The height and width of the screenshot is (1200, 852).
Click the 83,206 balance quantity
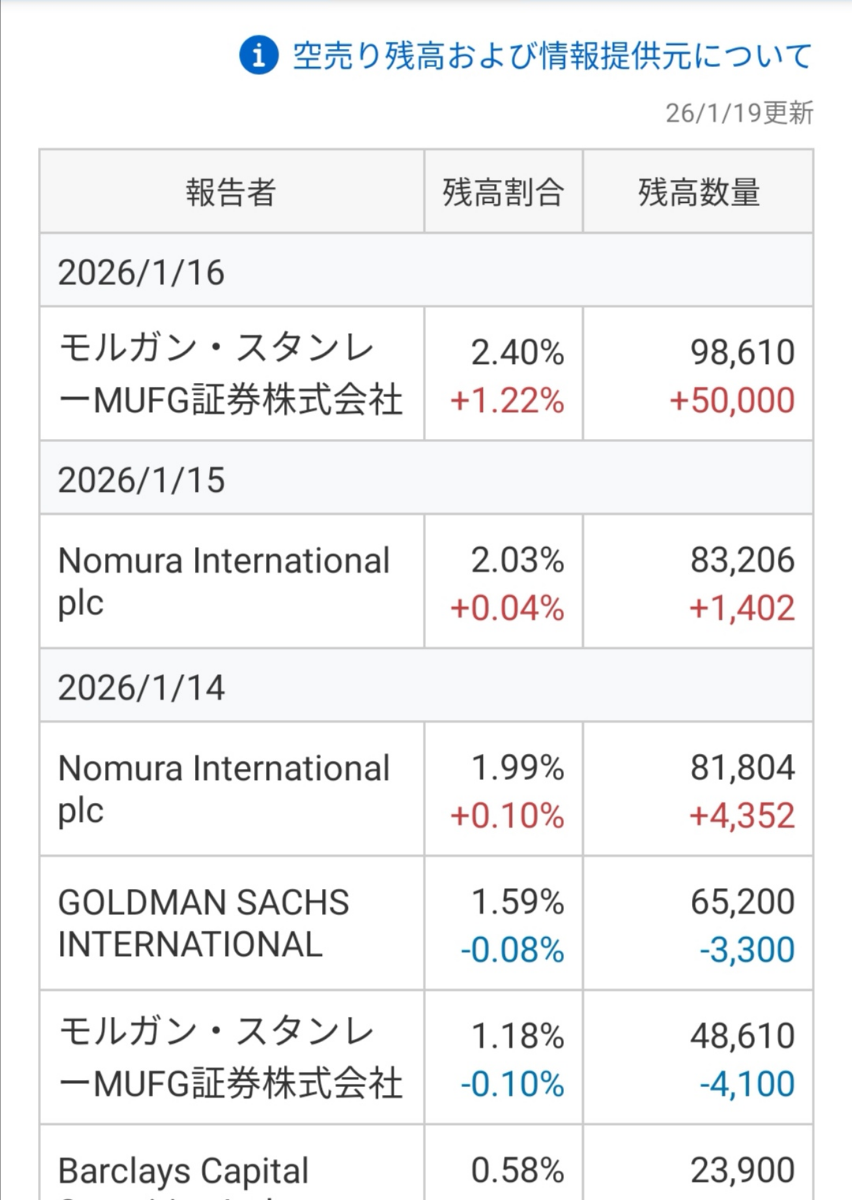[x=745, y=560]
